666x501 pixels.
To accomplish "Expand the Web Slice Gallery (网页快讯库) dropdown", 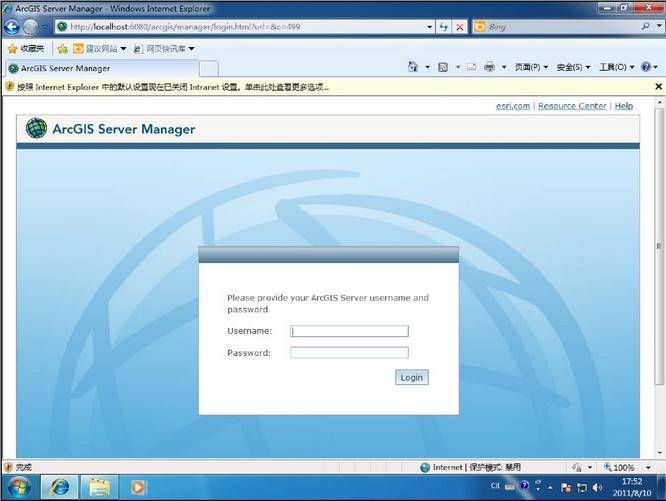I will click(192, 49).
